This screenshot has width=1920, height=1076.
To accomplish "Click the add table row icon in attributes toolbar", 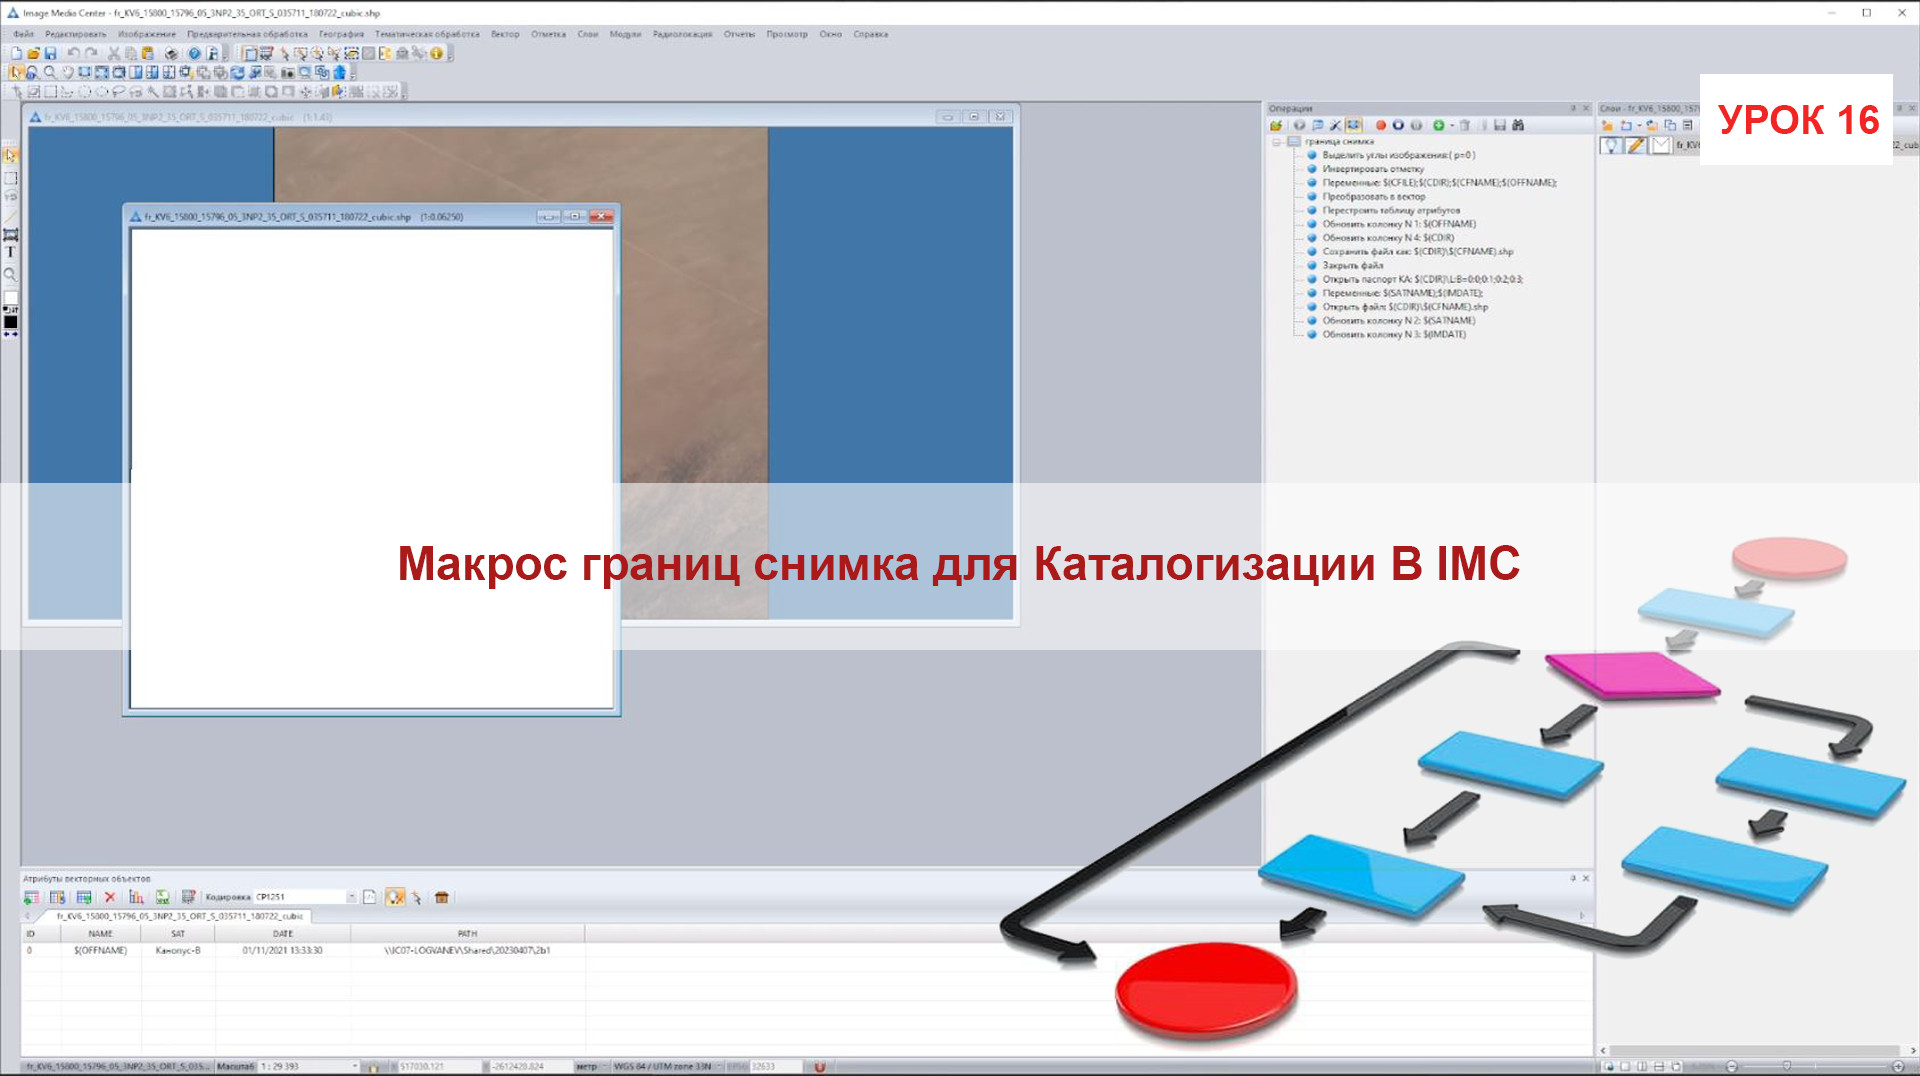I will (31, 897).
